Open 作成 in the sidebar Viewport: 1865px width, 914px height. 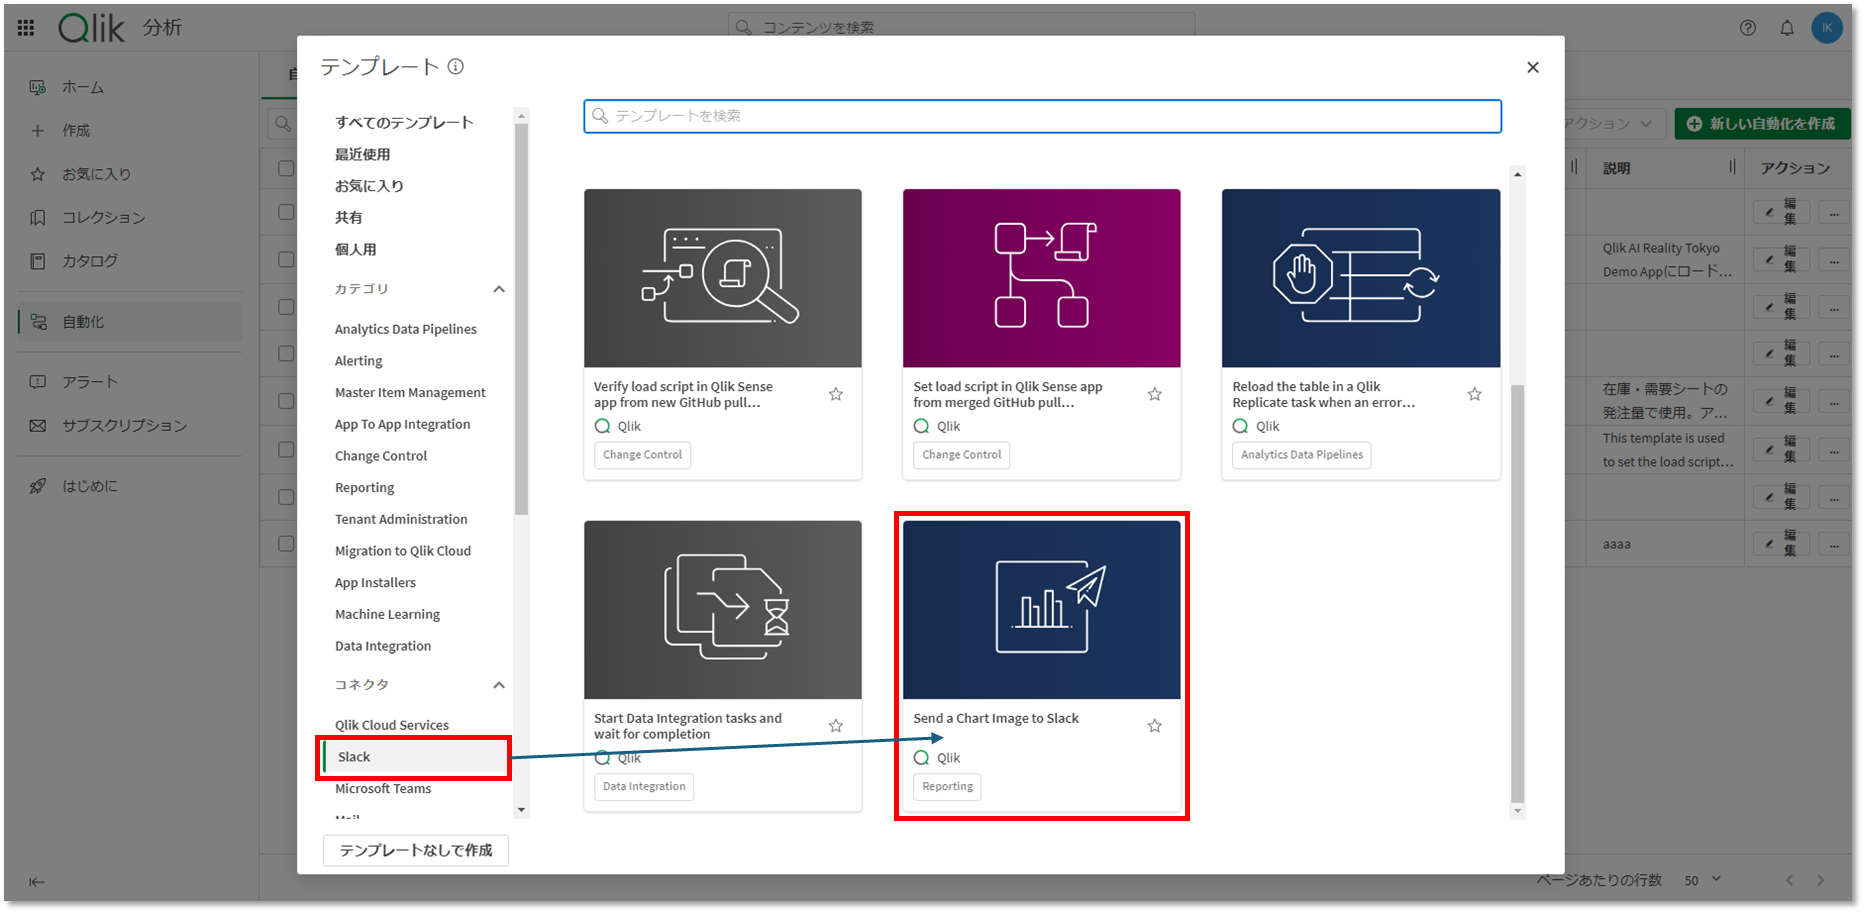(130, 130)
